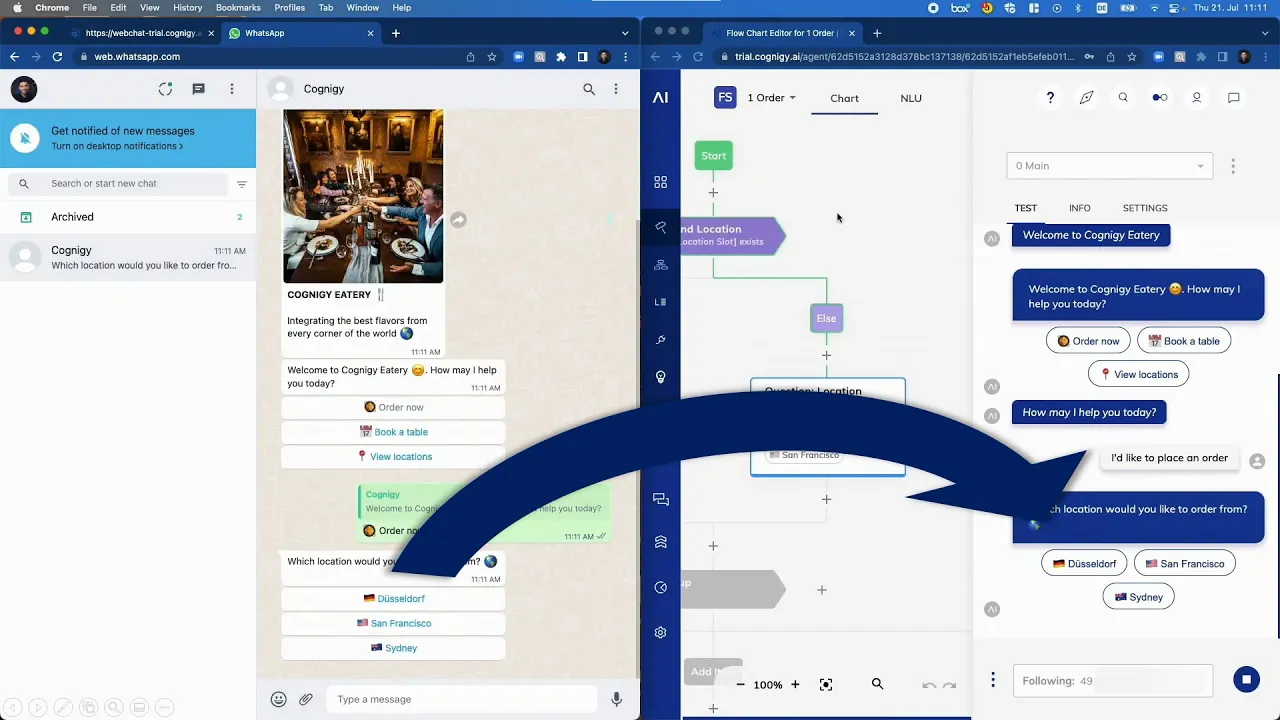Open lightbulb icon in Cognigy sidebar

click(x=660, y=377)
